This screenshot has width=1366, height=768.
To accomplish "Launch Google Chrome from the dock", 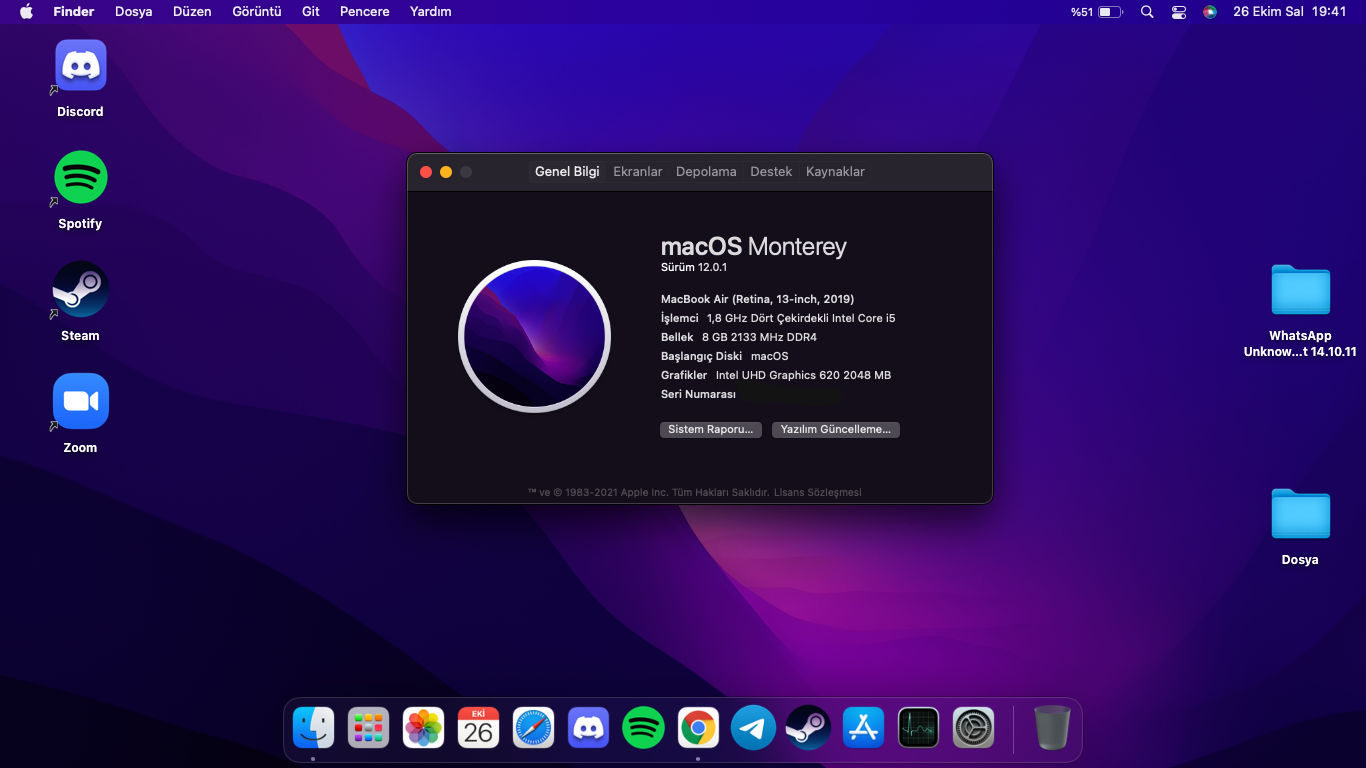I will click(x=698, y=728).
